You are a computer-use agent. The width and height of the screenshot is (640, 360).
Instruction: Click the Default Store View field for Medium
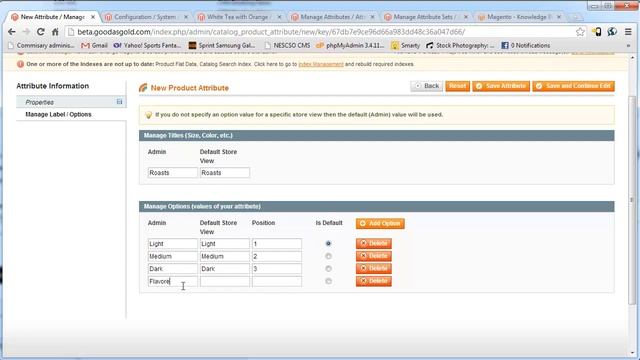(x=224, y=256)
